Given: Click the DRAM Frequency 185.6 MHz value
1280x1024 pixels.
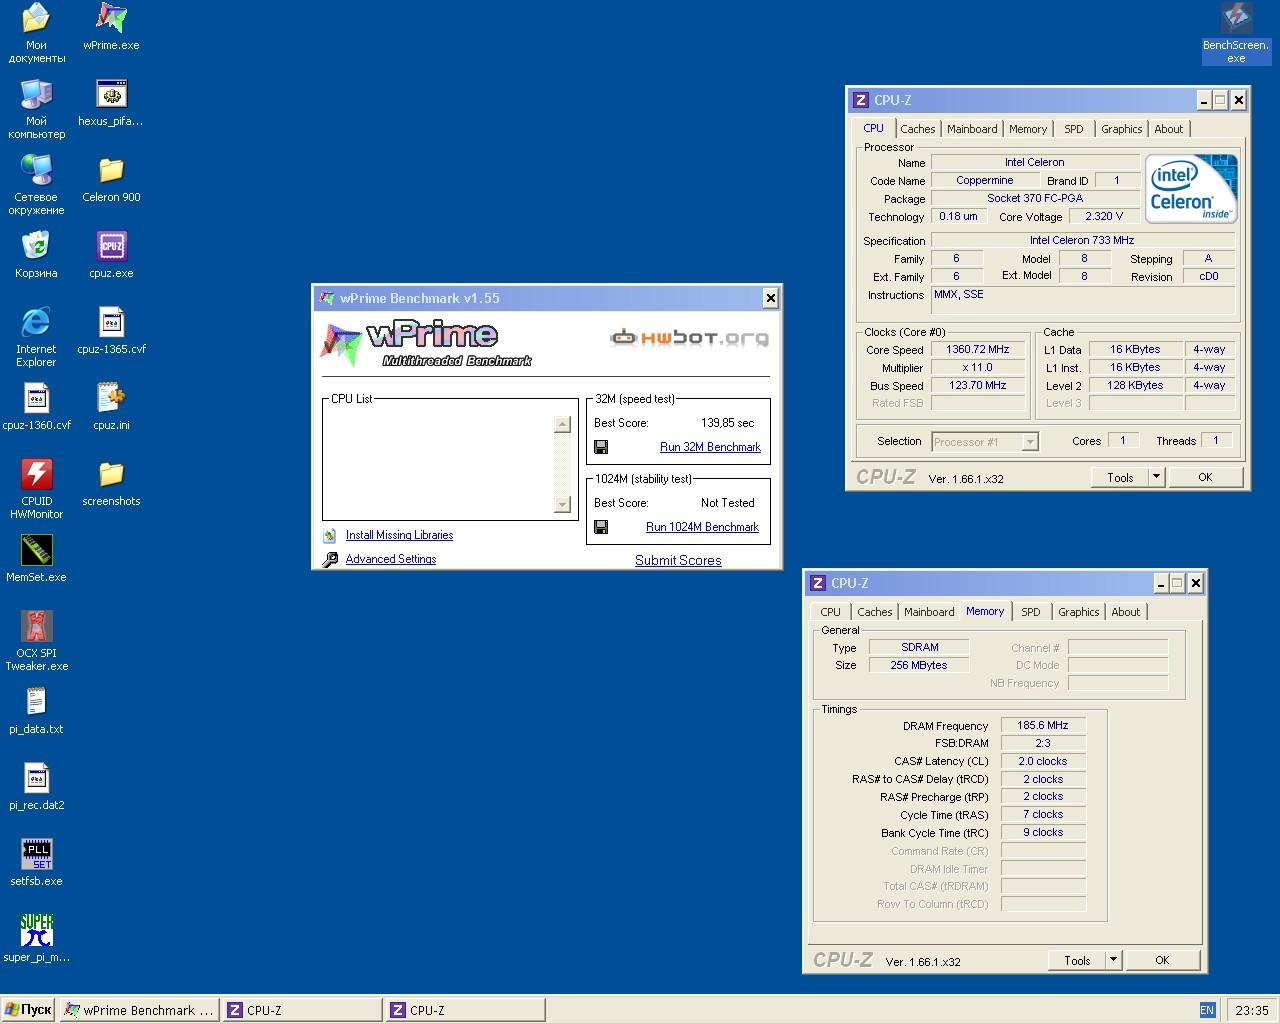Looking at the screenshot, I should pos(1043,725).
